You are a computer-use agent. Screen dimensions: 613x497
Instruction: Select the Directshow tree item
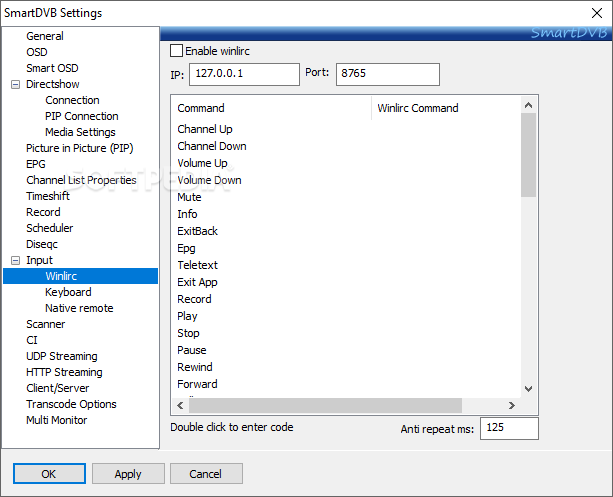[x=53, y=84]
